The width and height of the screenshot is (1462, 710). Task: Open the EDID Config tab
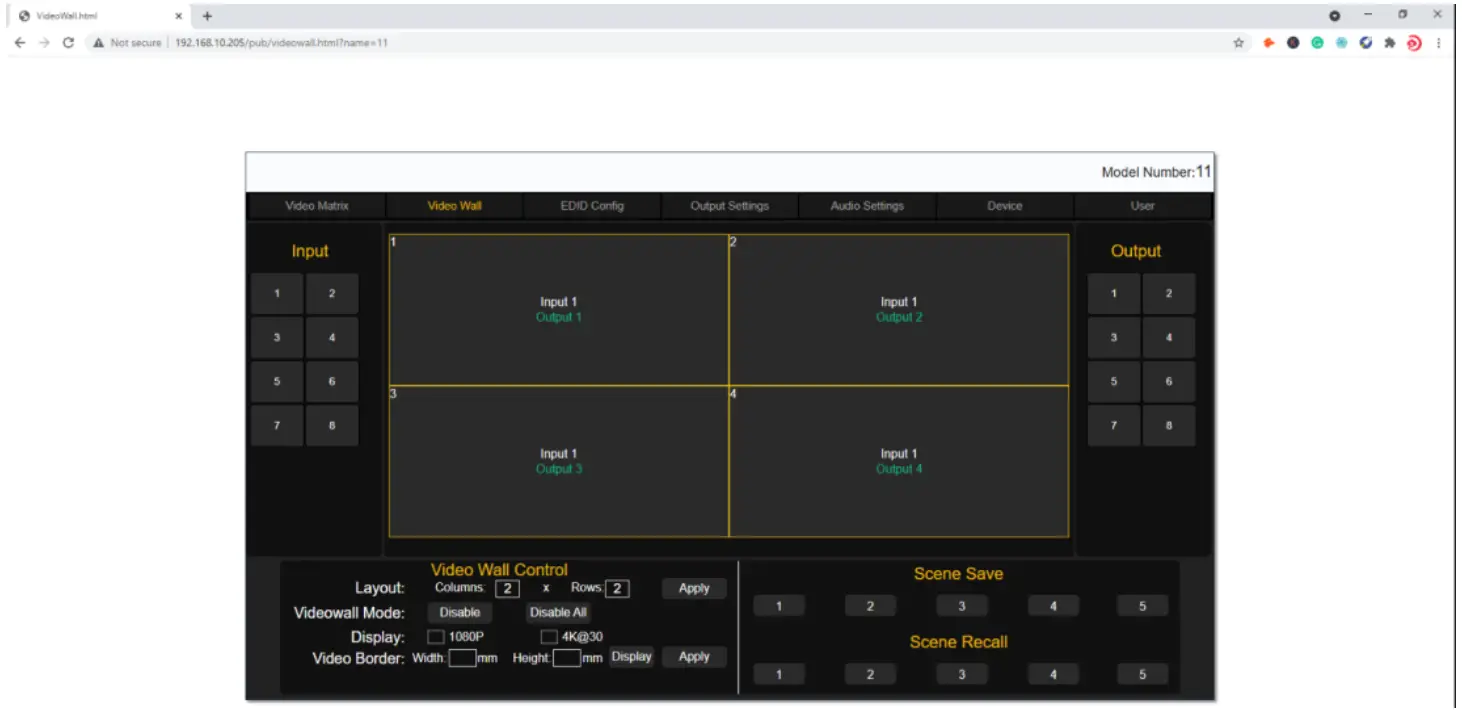[591, 206]
